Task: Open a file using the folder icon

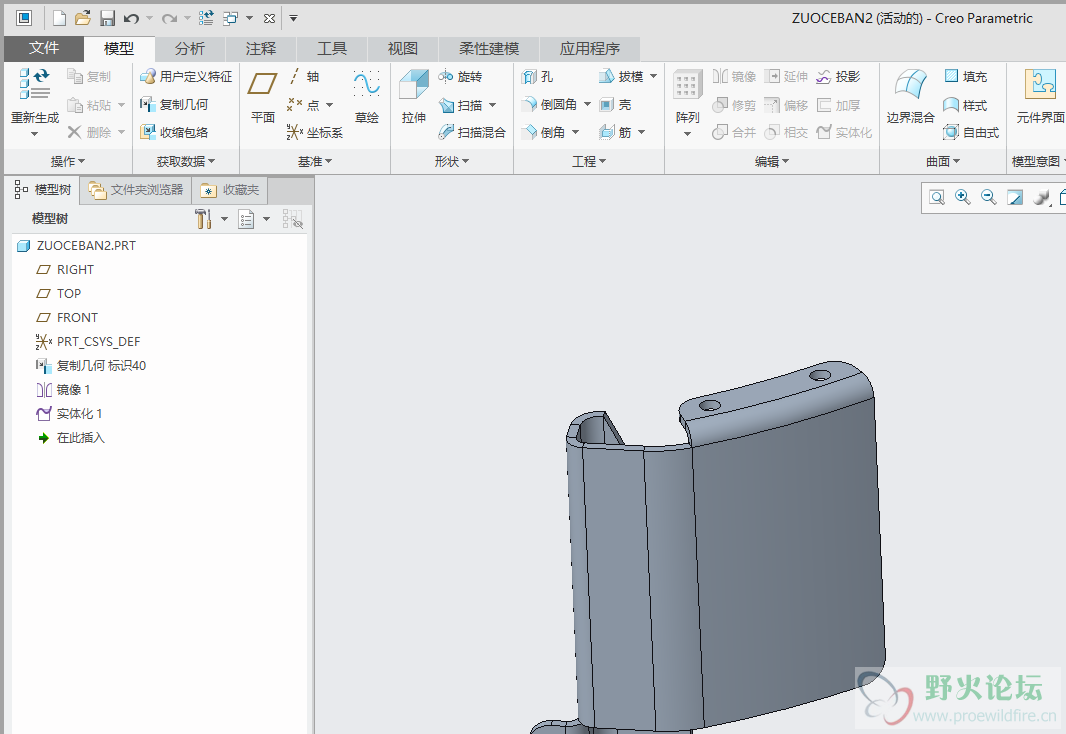Action: point(83,18)
